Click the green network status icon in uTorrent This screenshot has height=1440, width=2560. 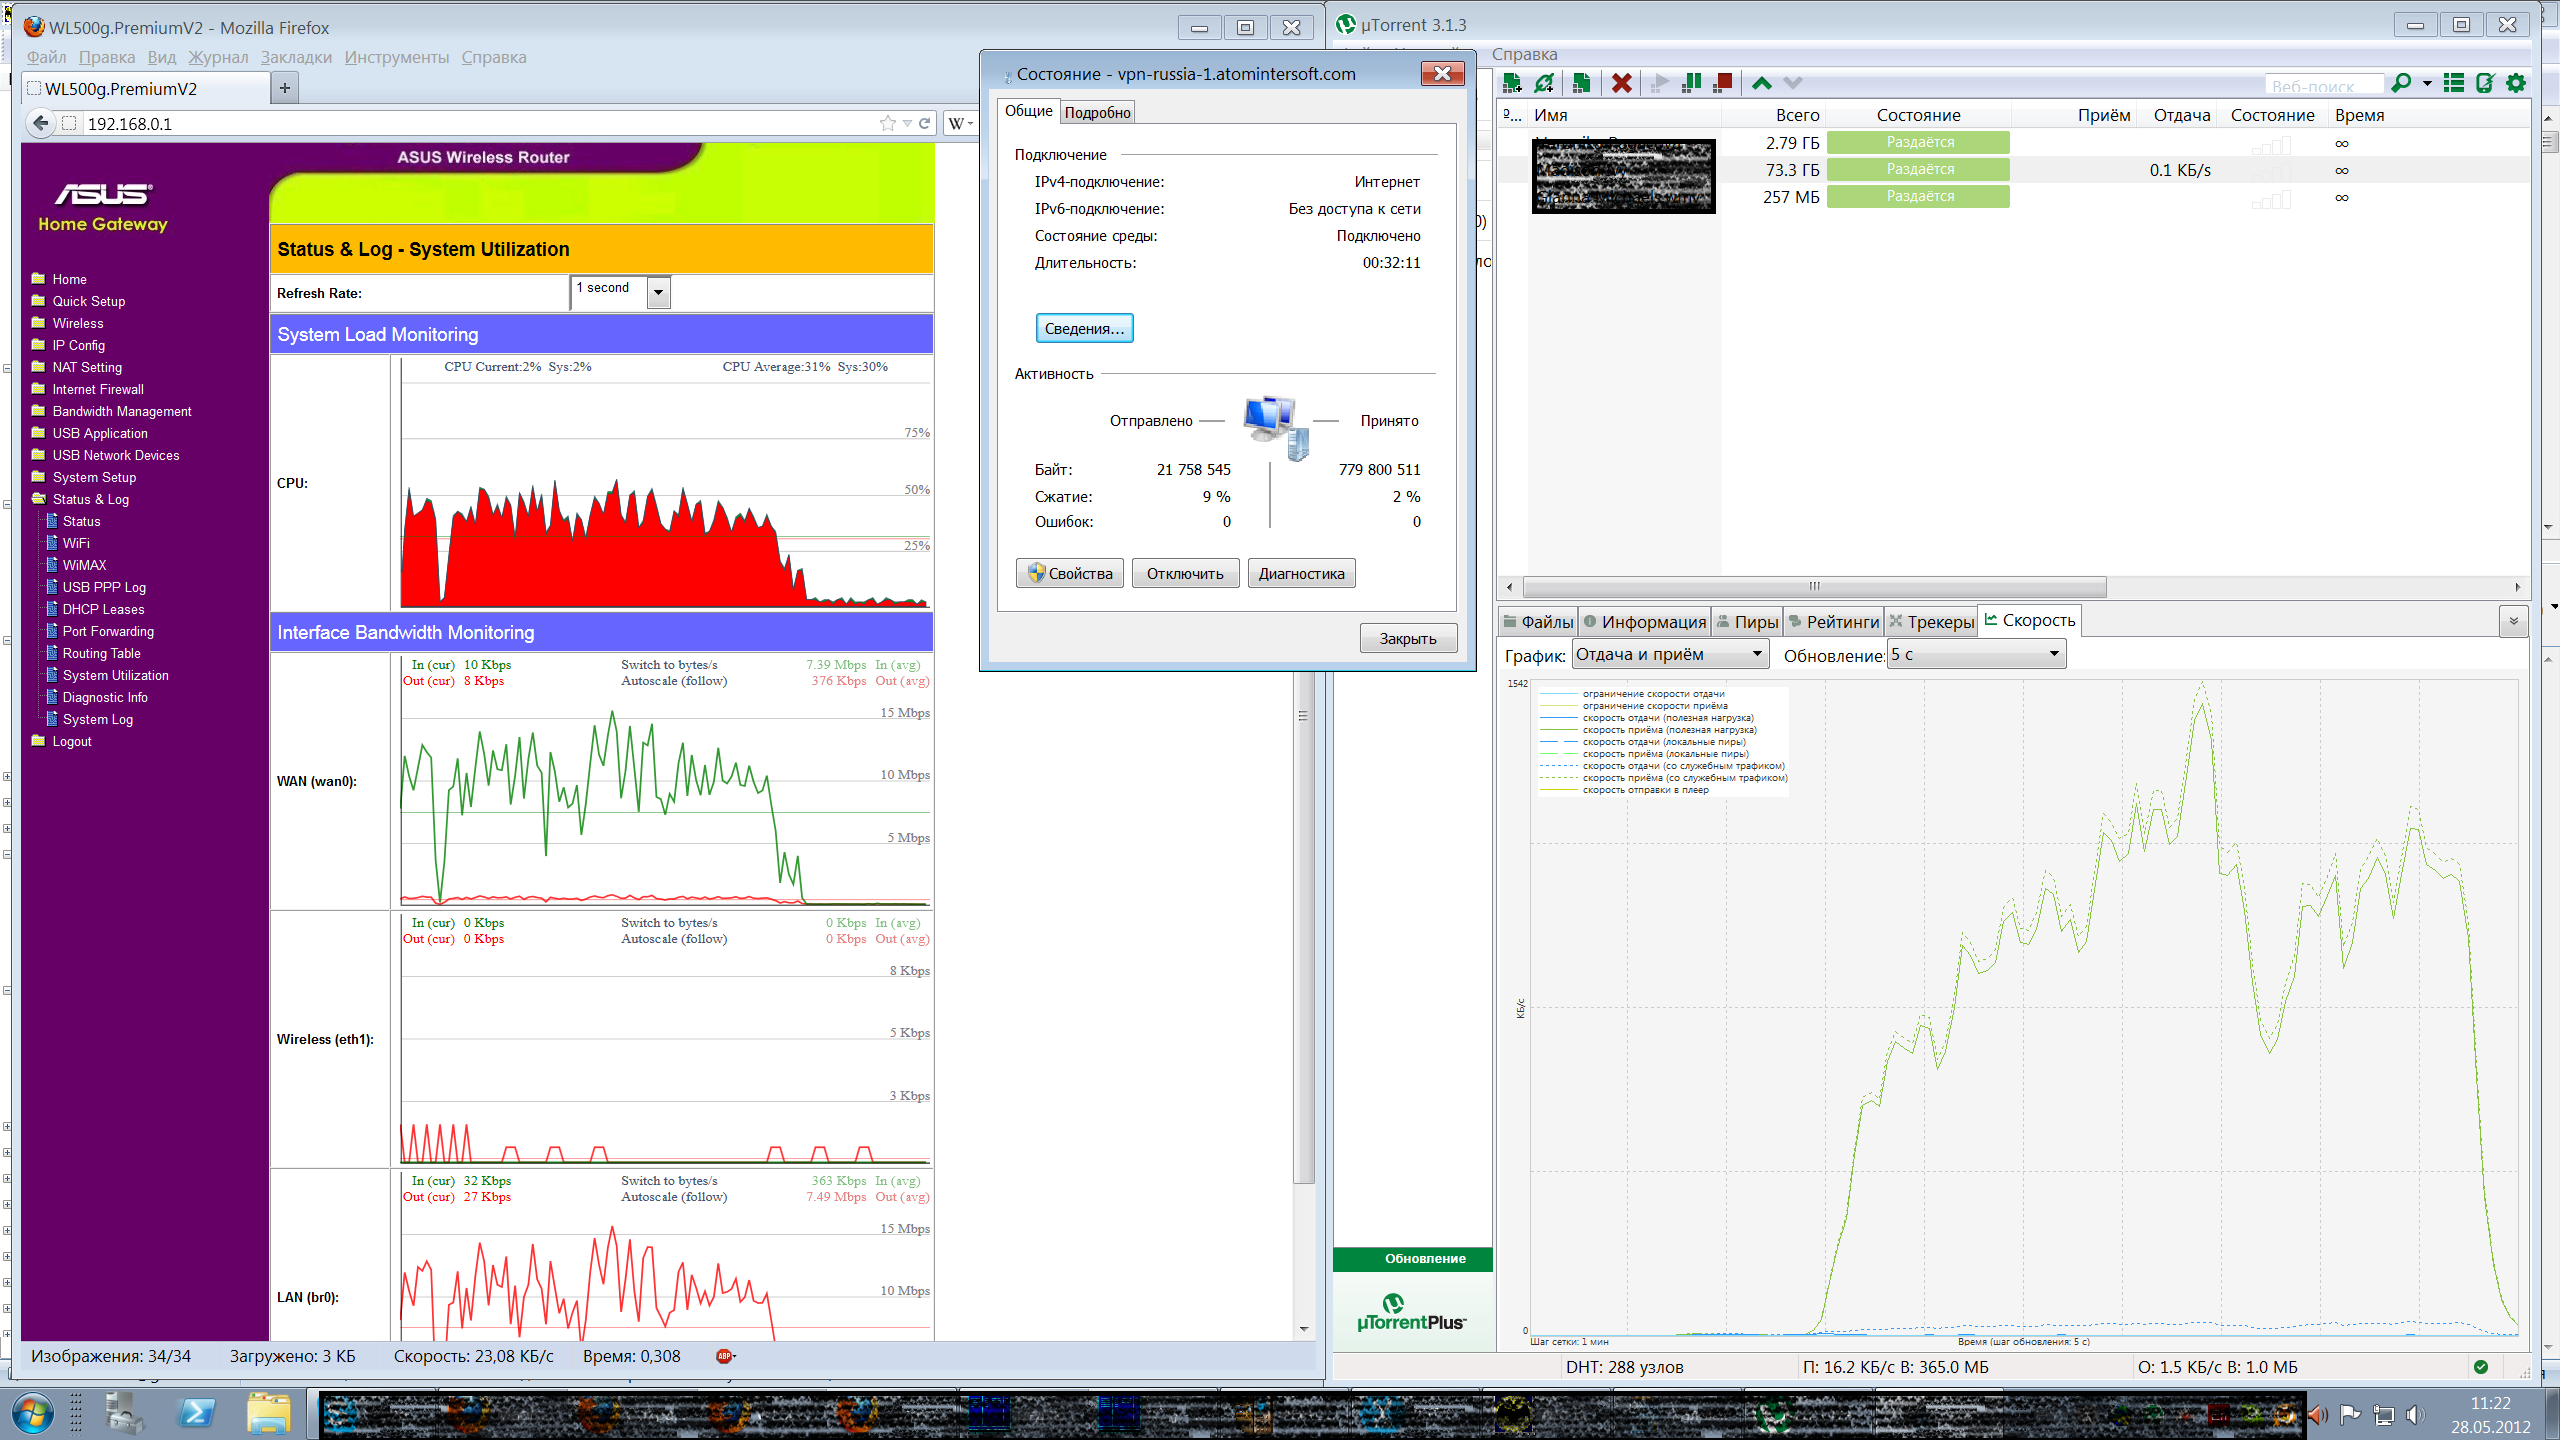[x=2480, y=1367]
